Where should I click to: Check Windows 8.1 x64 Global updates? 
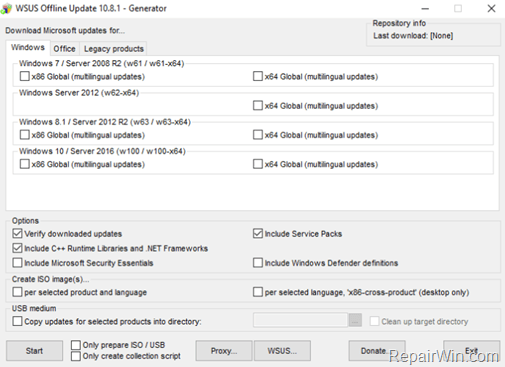click(258, 135)
